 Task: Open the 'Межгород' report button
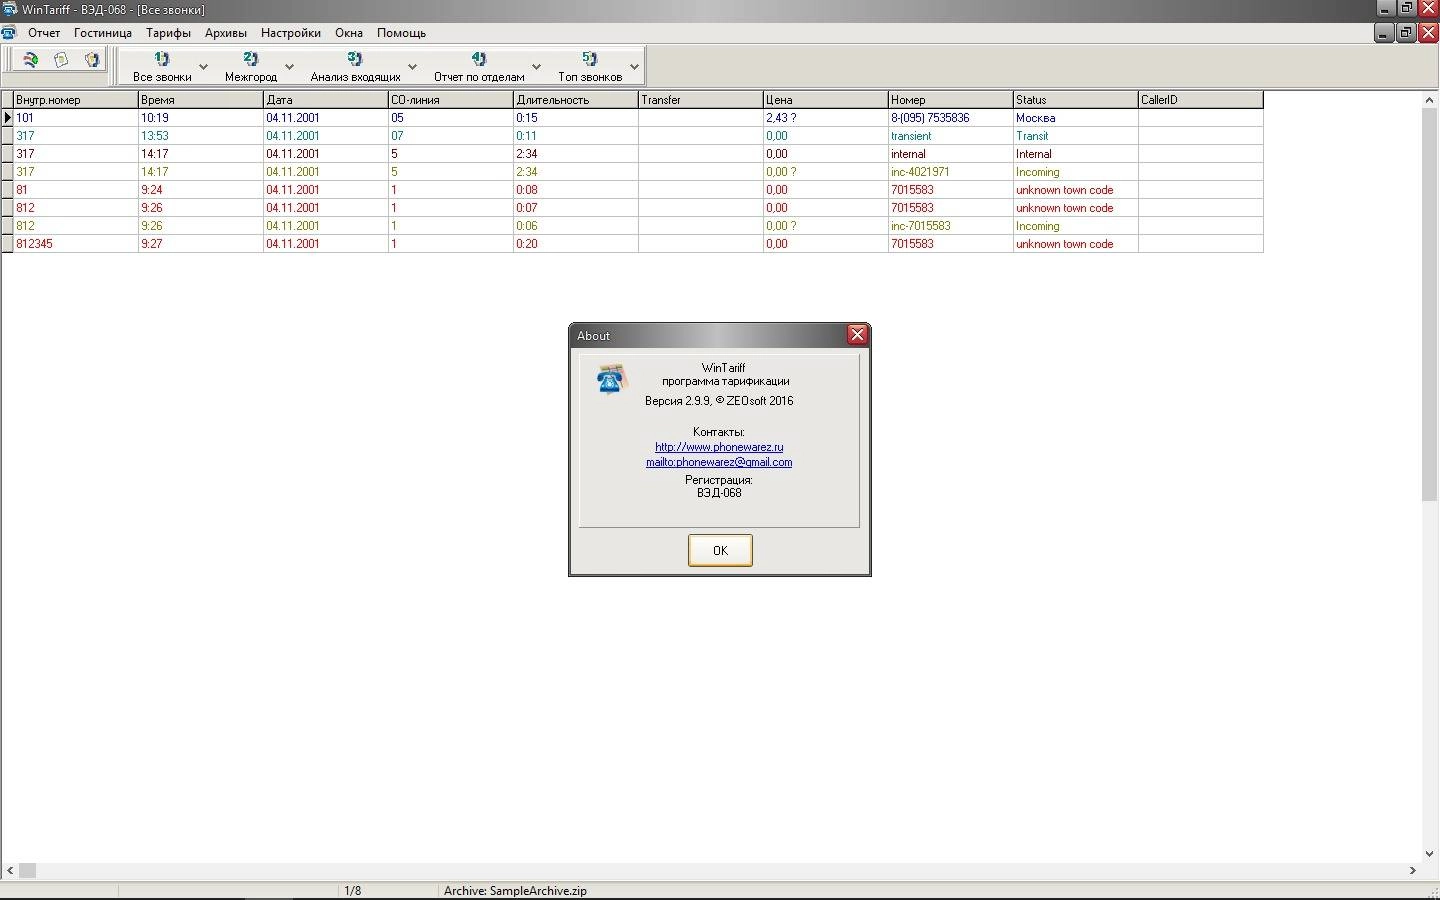250,67
